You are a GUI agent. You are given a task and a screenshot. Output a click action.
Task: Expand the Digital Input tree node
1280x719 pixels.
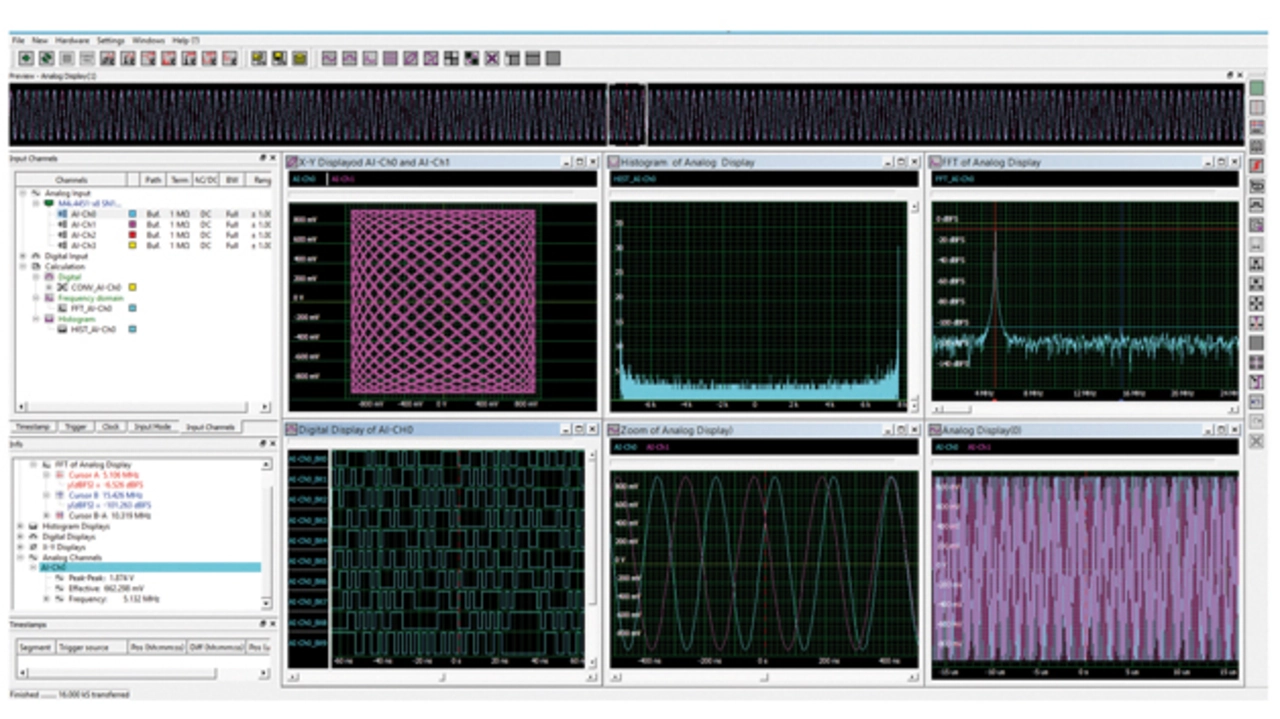click(22, 256)
